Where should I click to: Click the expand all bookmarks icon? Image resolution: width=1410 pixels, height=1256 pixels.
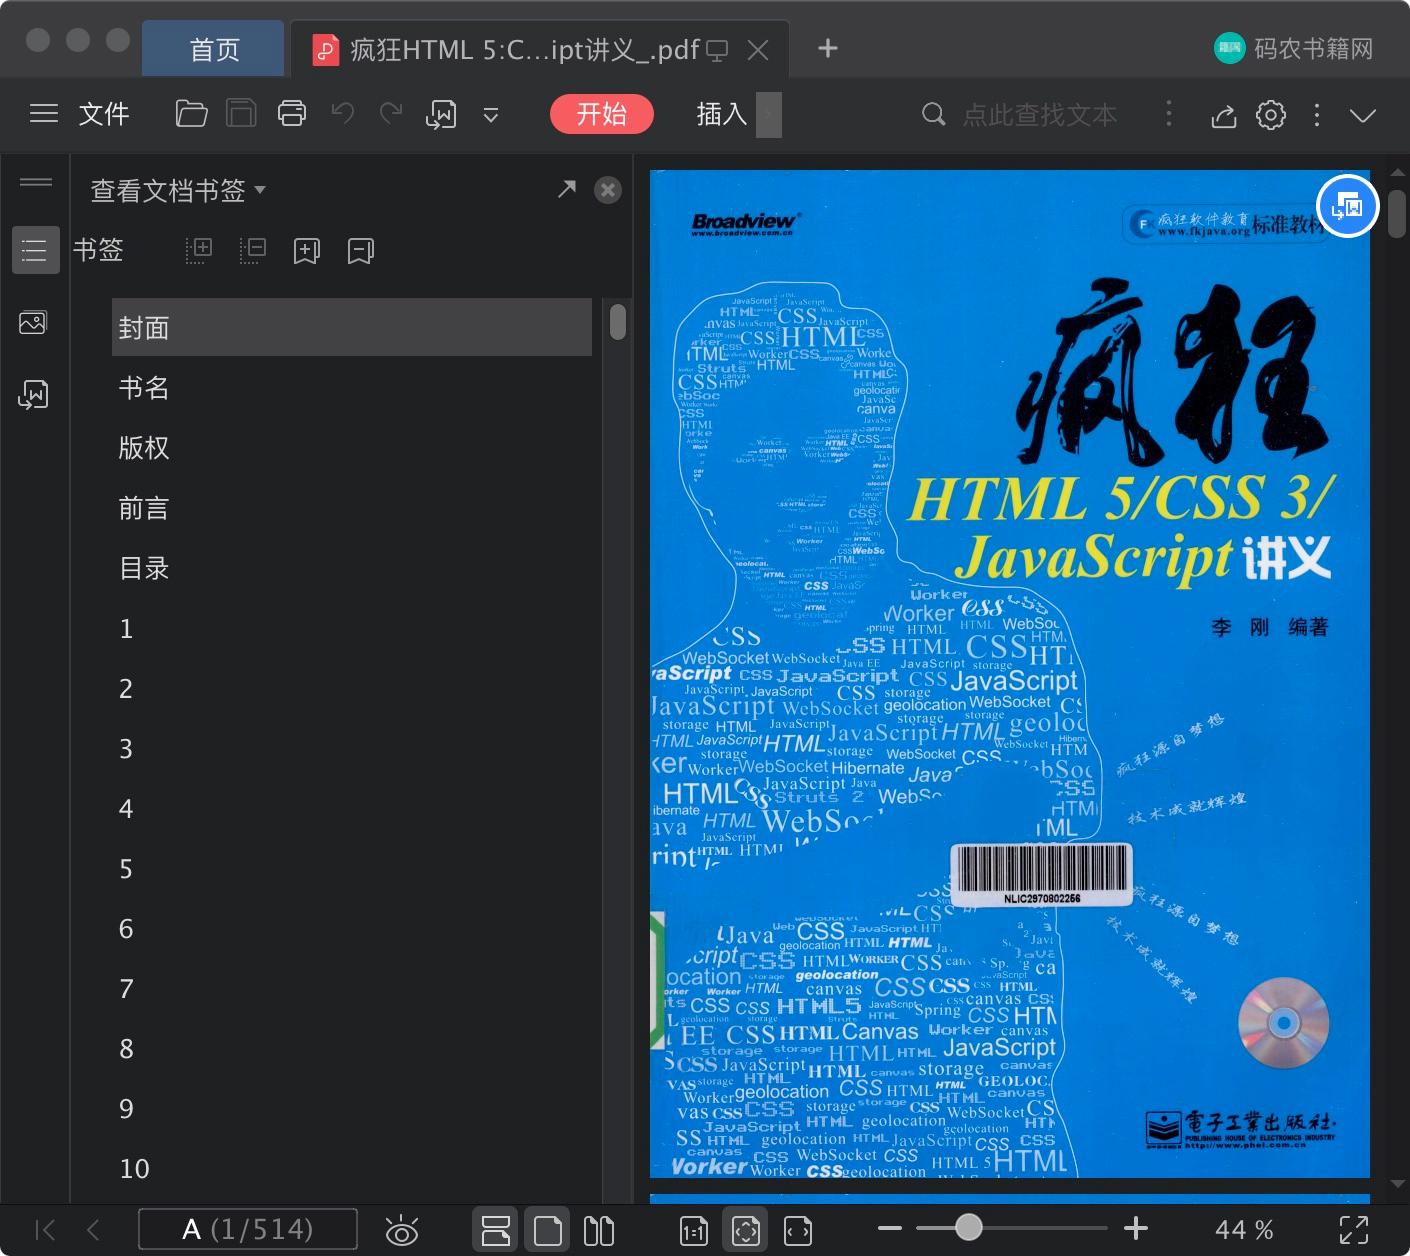tap(199, 250)
